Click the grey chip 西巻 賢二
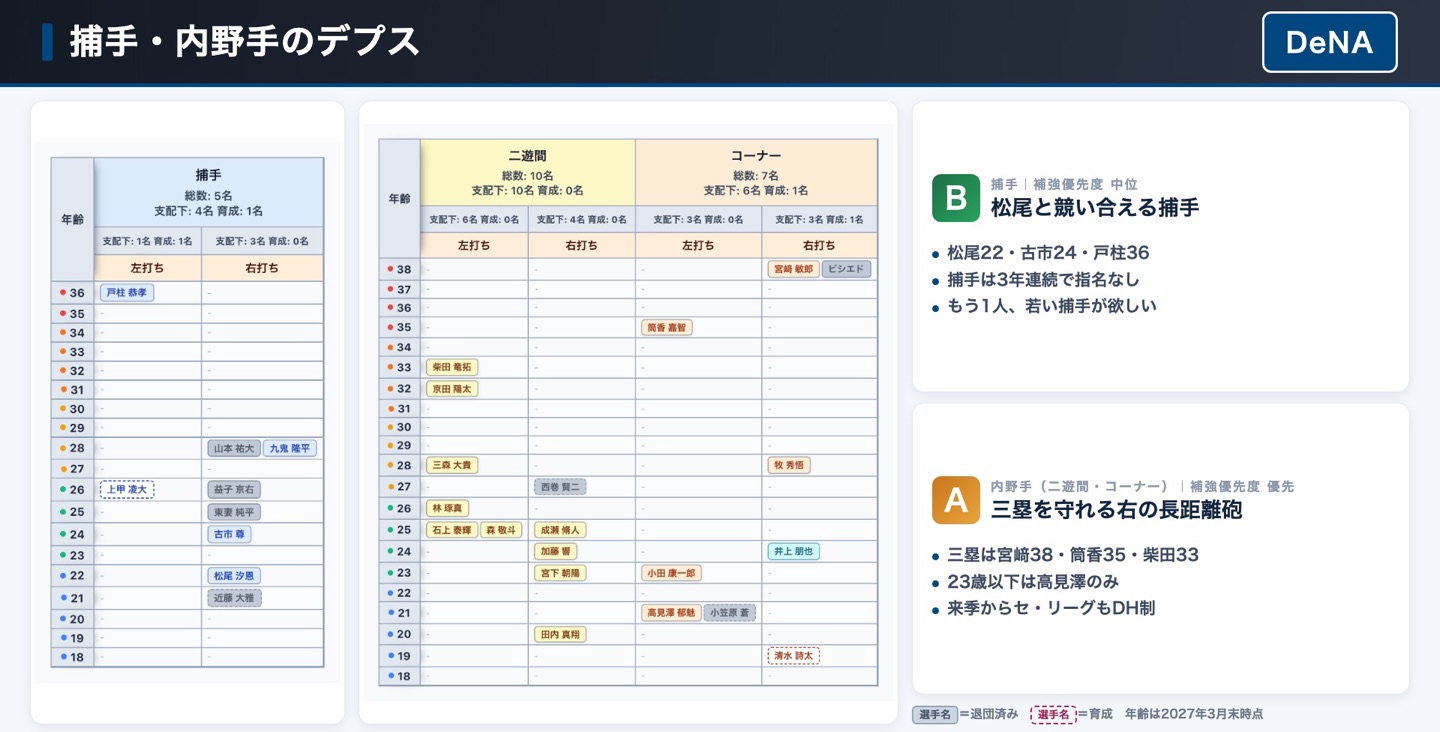This screenshot has height=732, width=1440. pos(560,487)
